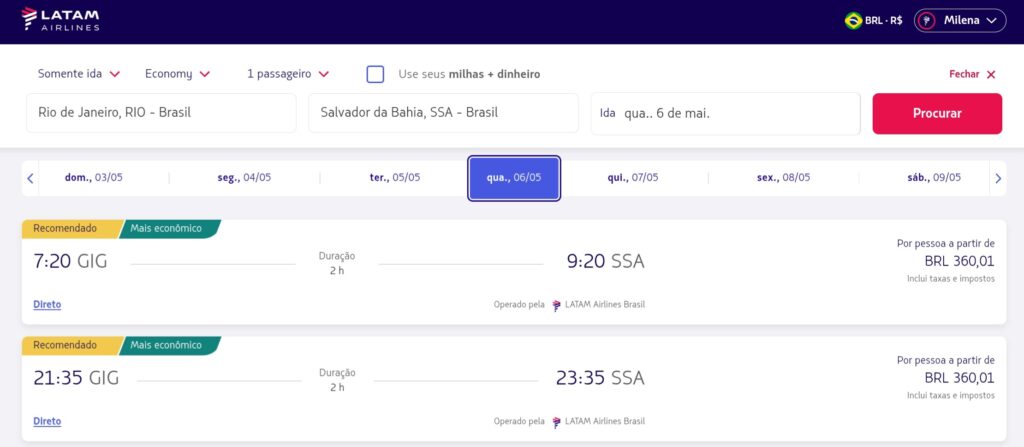This screenshot has width=1024, height=447.
Task: Switch to the ter., 05/05 date tab
Action: click(x=395, y=178)
